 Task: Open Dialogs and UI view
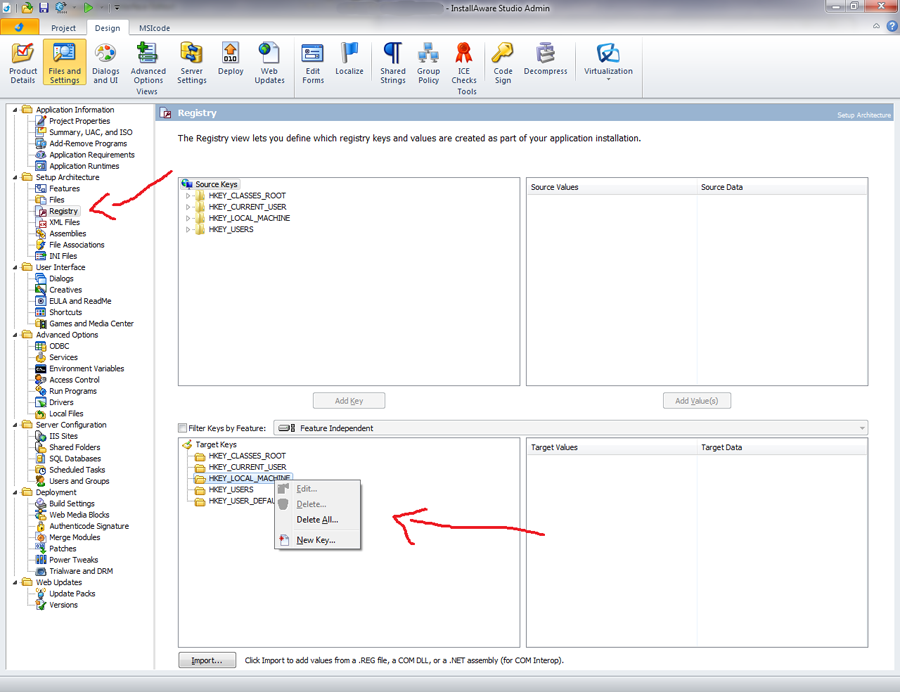pyautogui.click(x=106, y=63)
